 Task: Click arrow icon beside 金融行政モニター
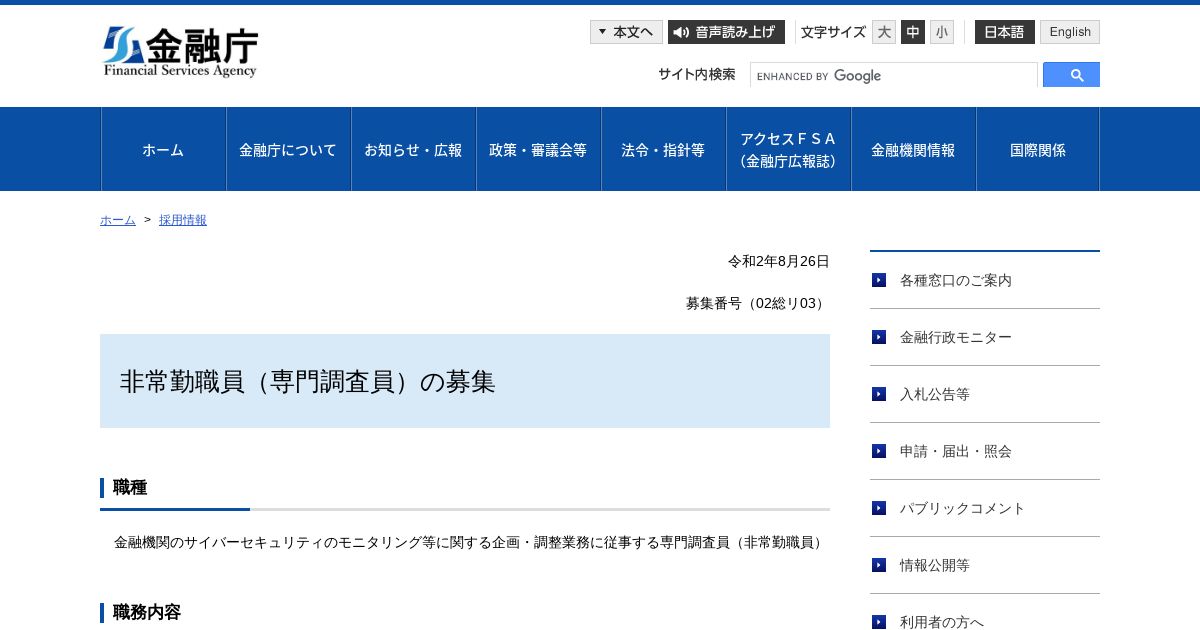pos(879,337)
